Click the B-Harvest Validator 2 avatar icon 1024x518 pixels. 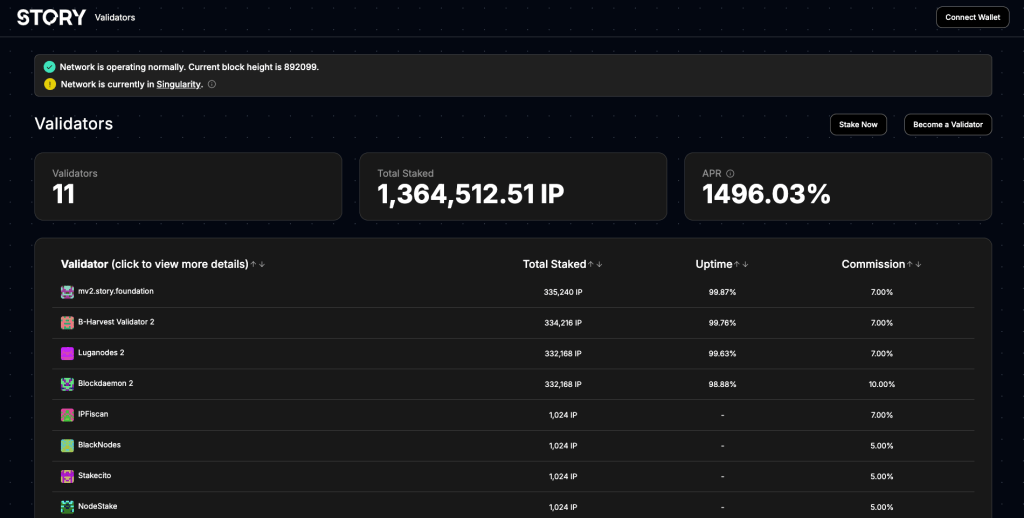[x=67, y=323]
